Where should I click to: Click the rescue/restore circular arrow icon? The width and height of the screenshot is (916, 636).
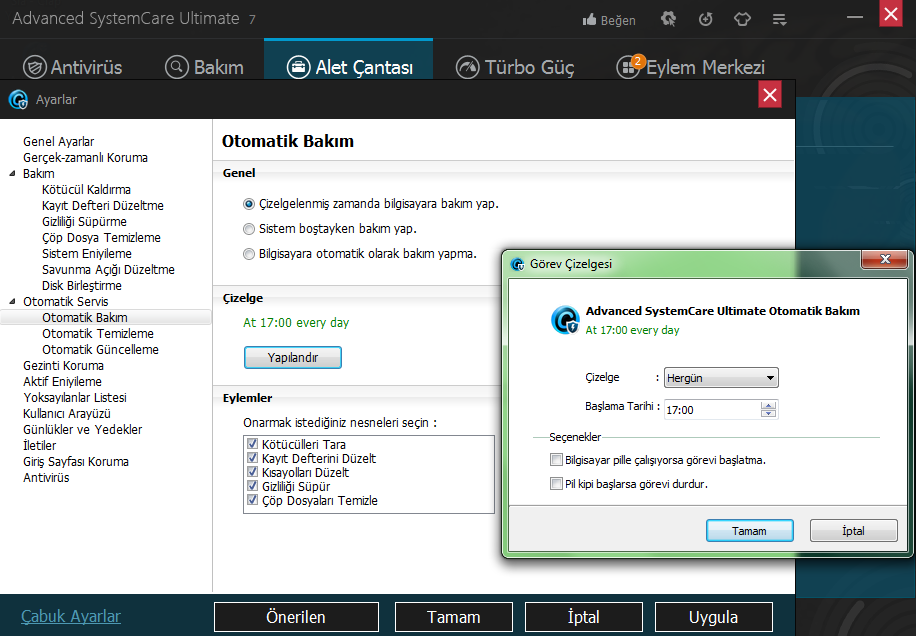coord(705,19)
